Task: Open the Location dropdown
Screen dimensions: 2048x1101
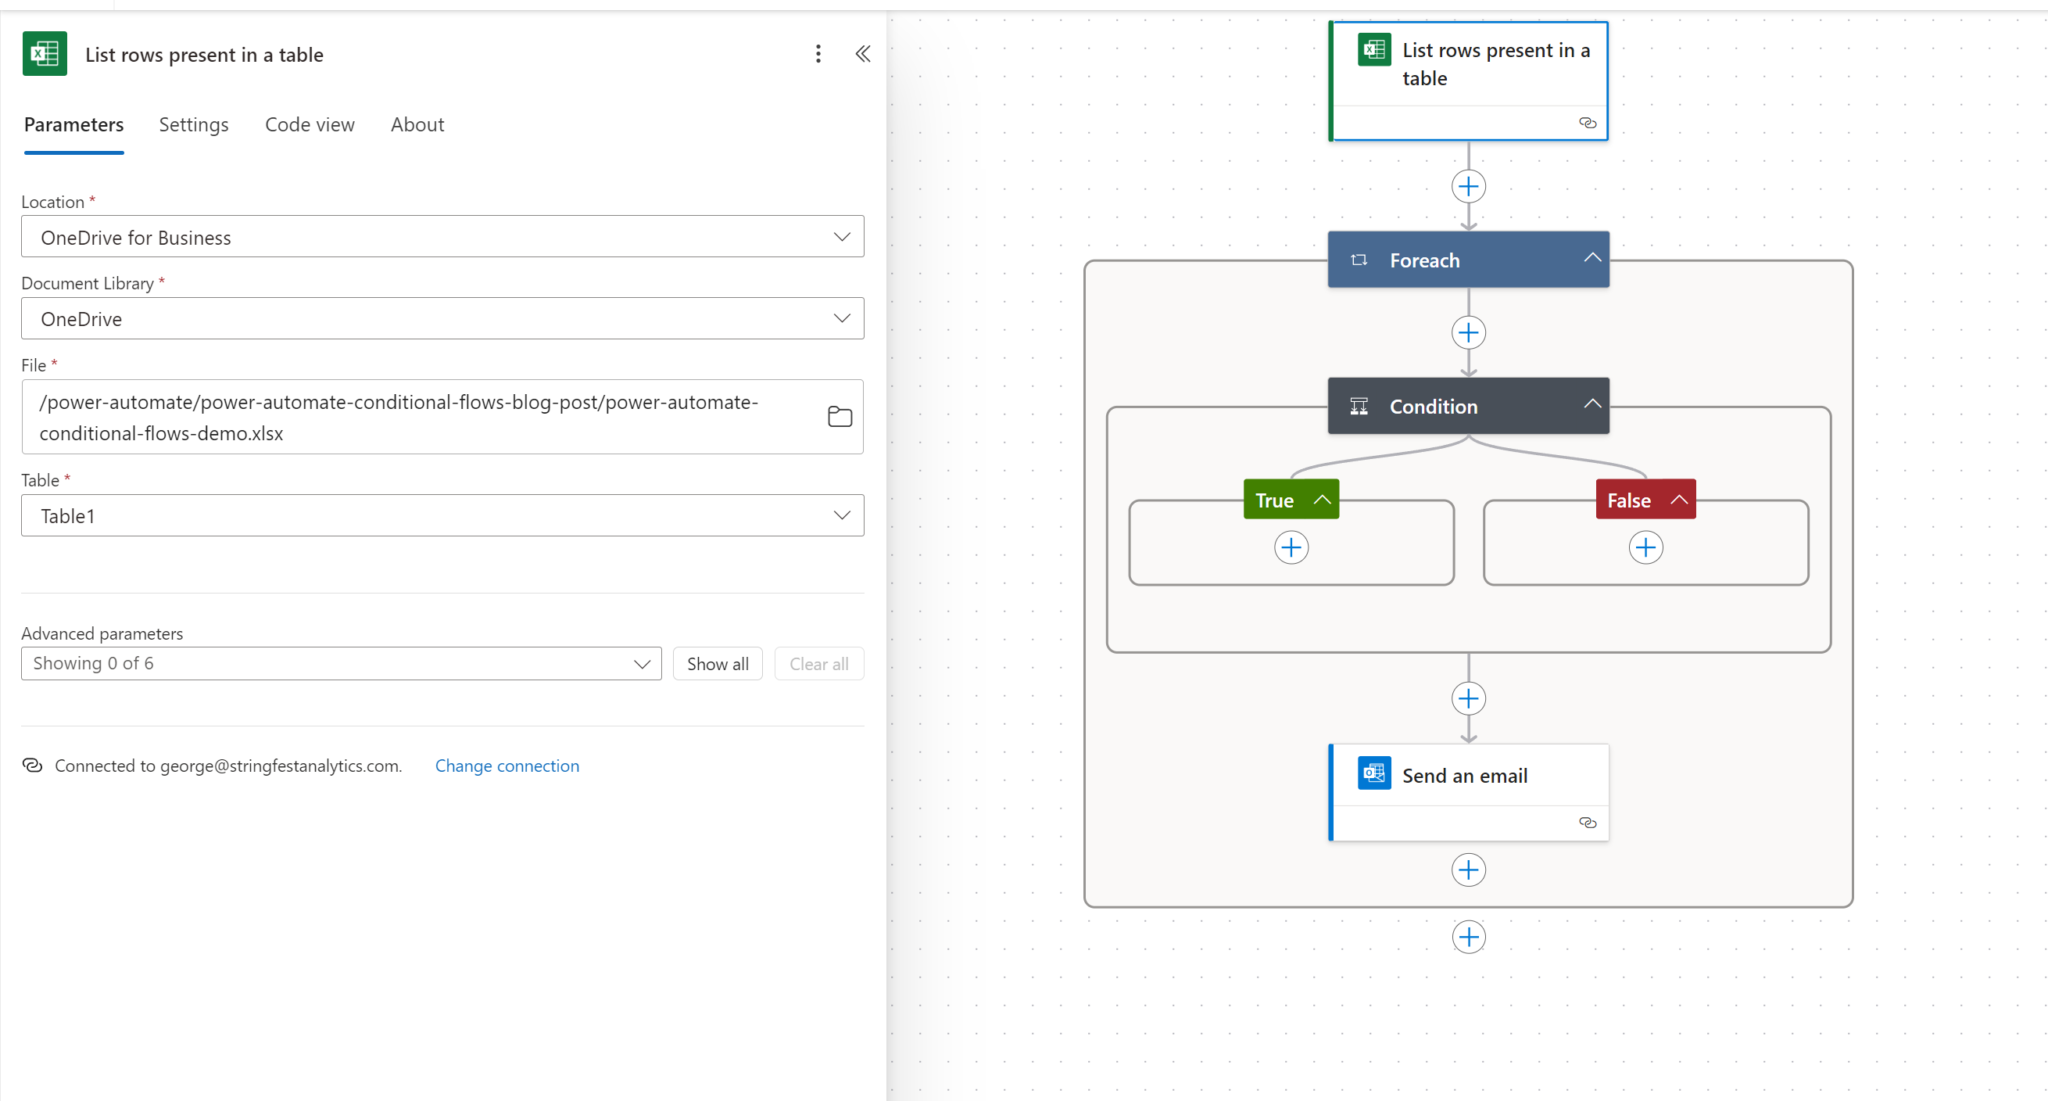Action: click(442, 237)
